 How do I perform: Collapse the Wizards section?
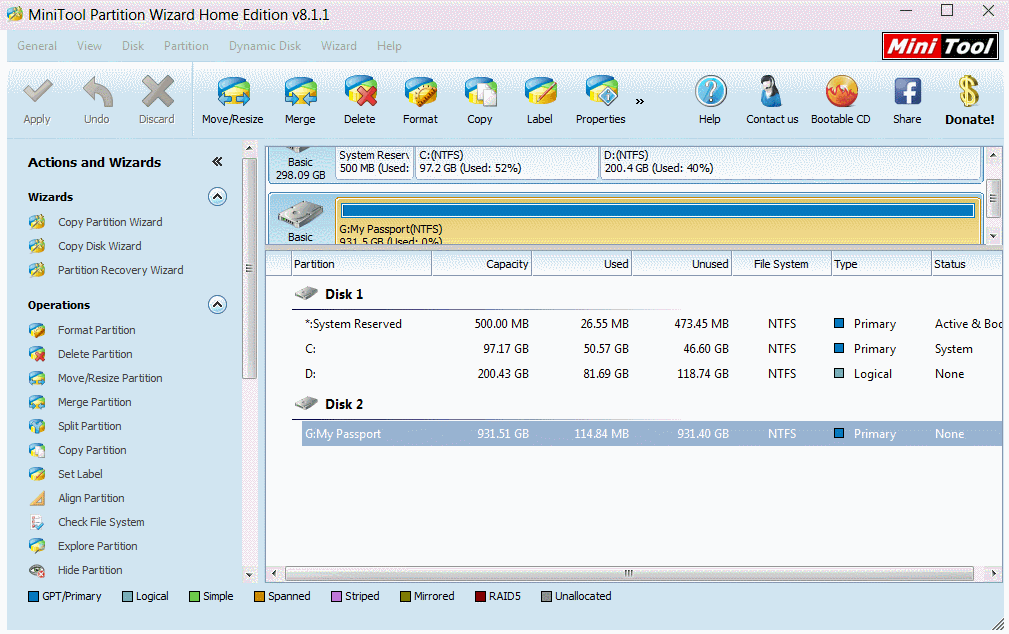click(x=217, y=197)
